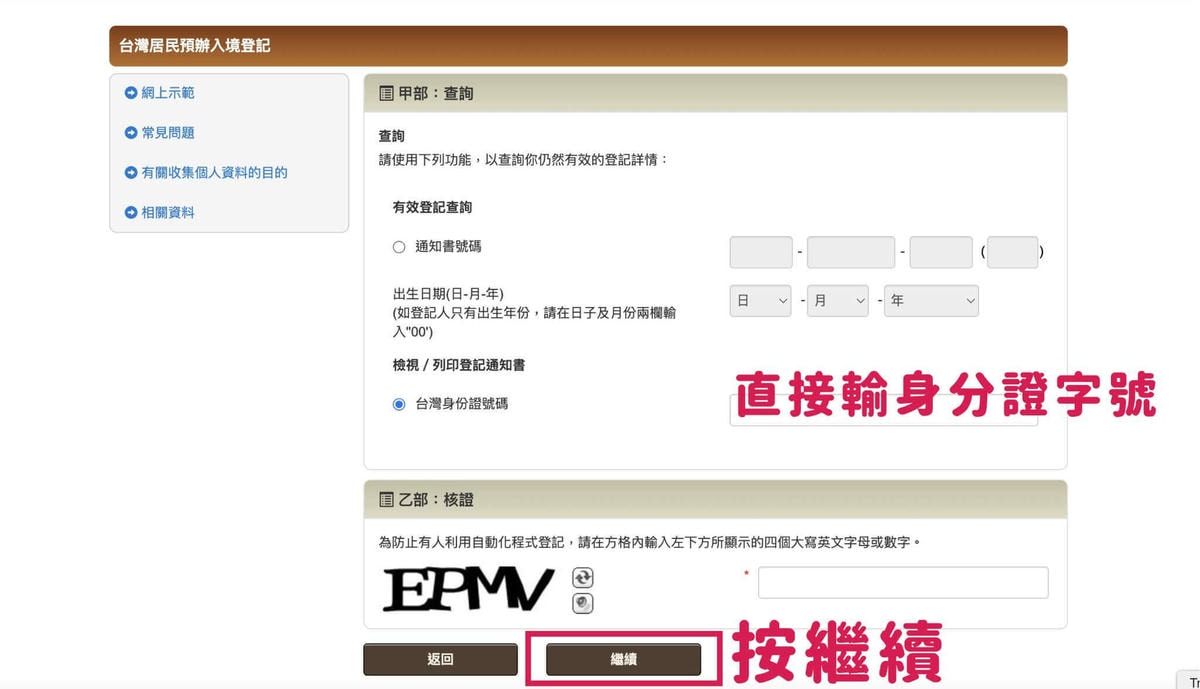This screenshot has width=1200, height=689.
Task: Focus the first notification number field
Action: [761, 252]
